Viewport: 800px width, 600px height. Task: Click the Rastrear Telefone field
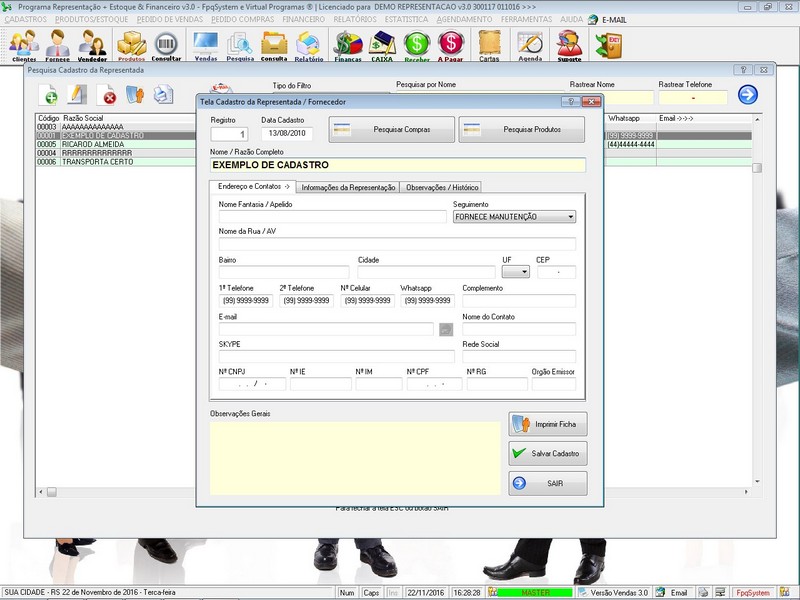coord(693,97)
